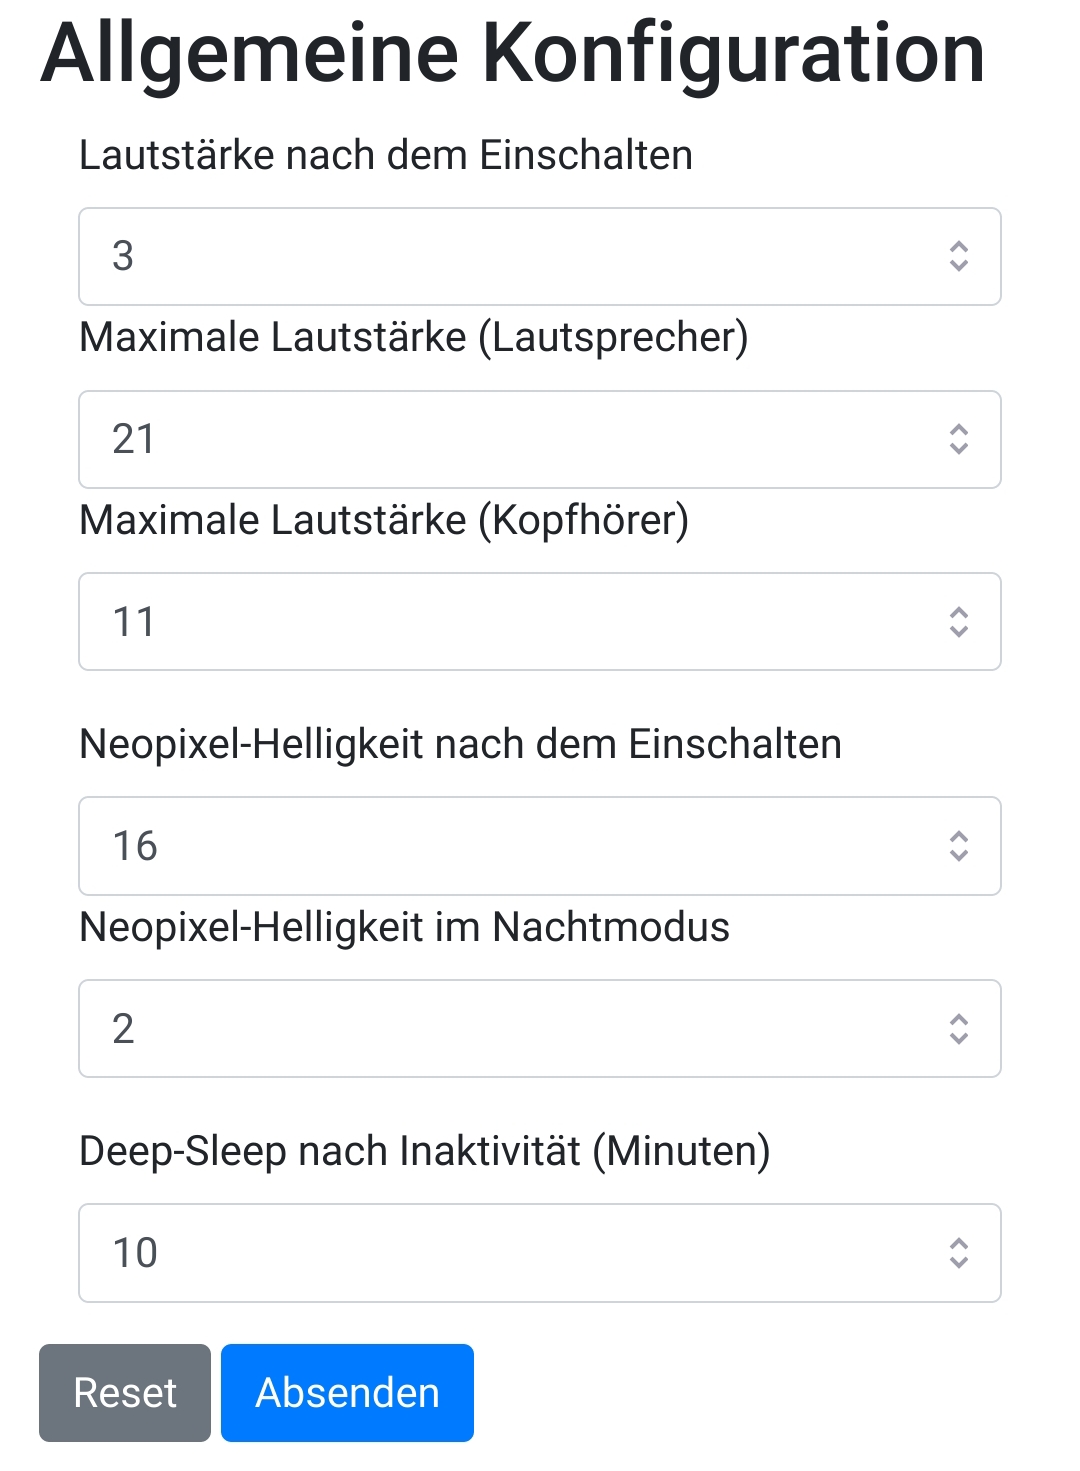Increase Lautstärke nach dem Einschalten with up arrow
The width and height of the screenshot is (1080, 1471).
959,246
